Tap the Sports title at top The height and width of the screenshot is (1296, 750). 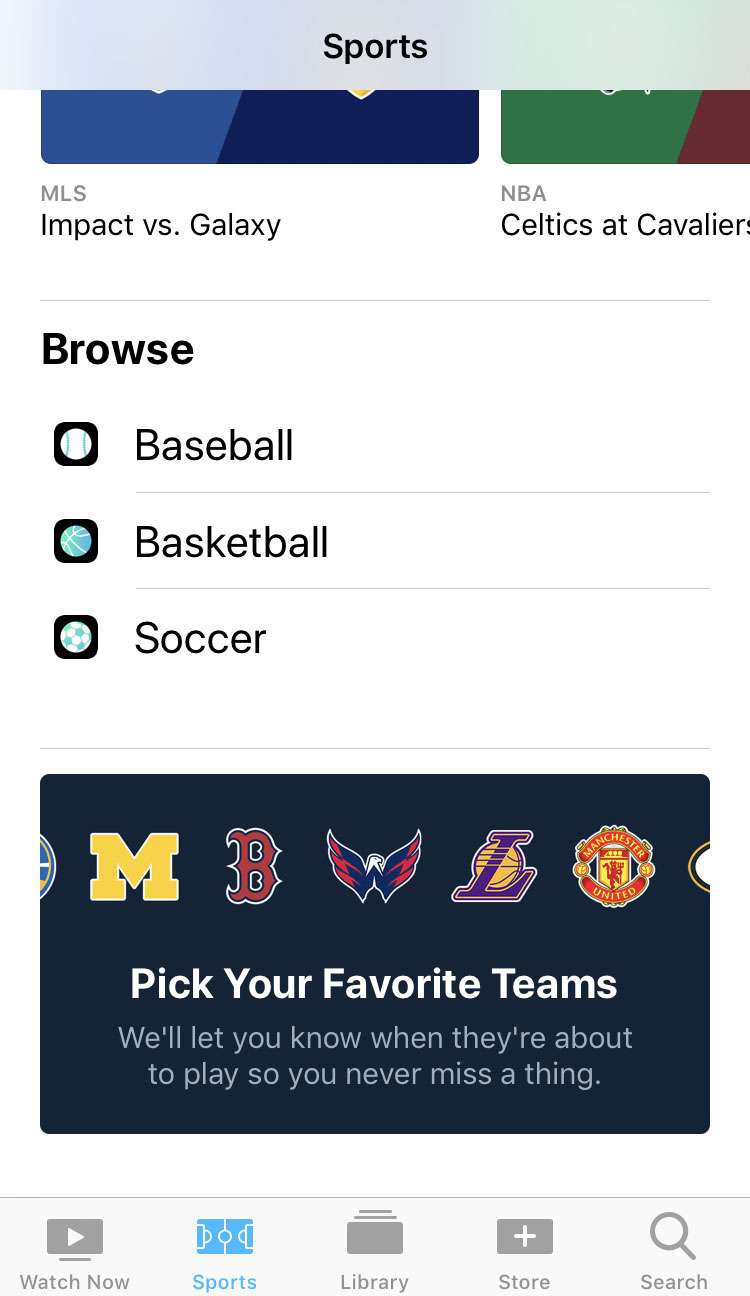375,46
